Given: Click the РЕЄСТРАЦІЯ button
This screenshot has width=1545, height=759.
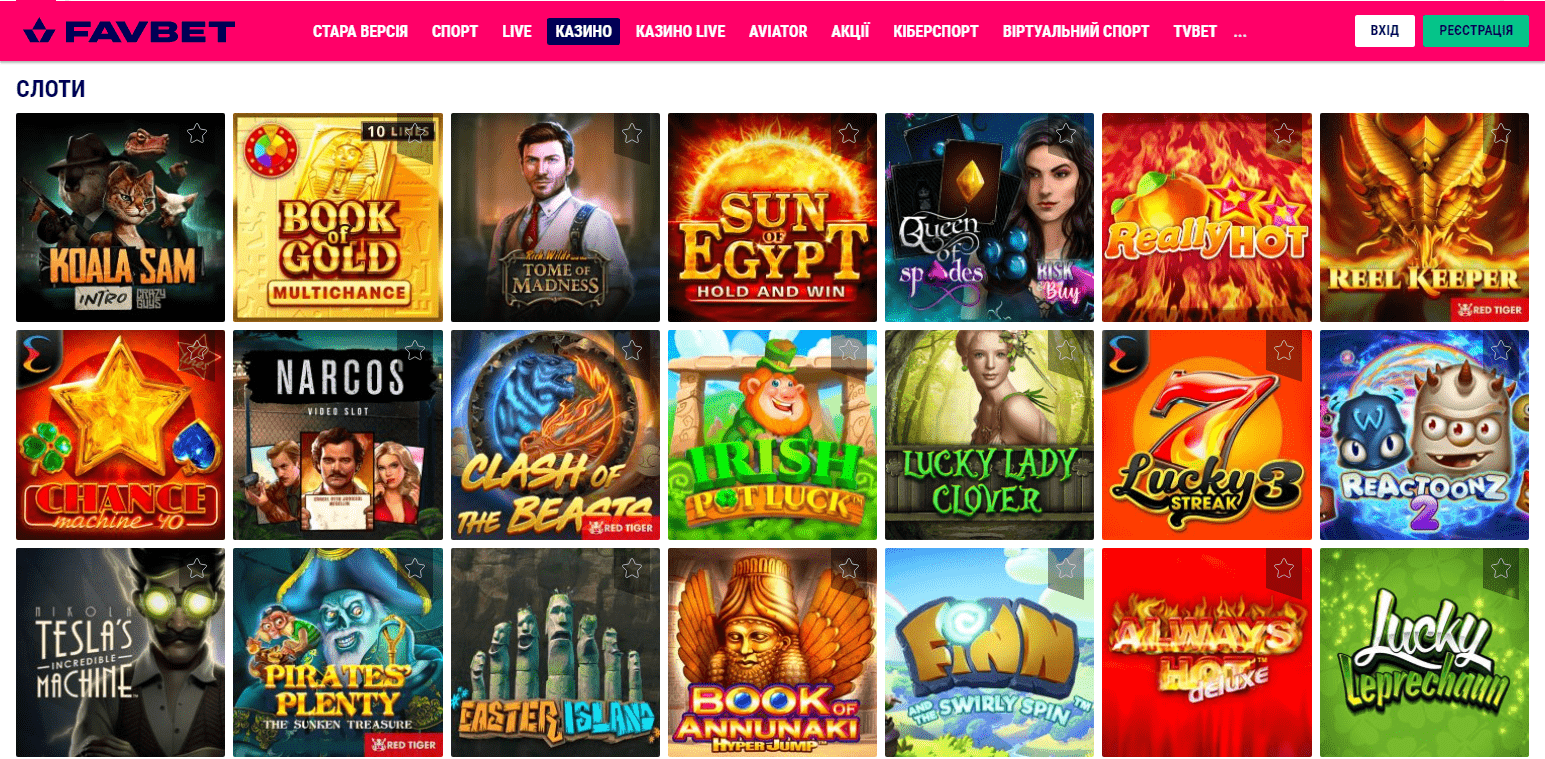Looking at the screenshot, I should [x=1476, y=31].
